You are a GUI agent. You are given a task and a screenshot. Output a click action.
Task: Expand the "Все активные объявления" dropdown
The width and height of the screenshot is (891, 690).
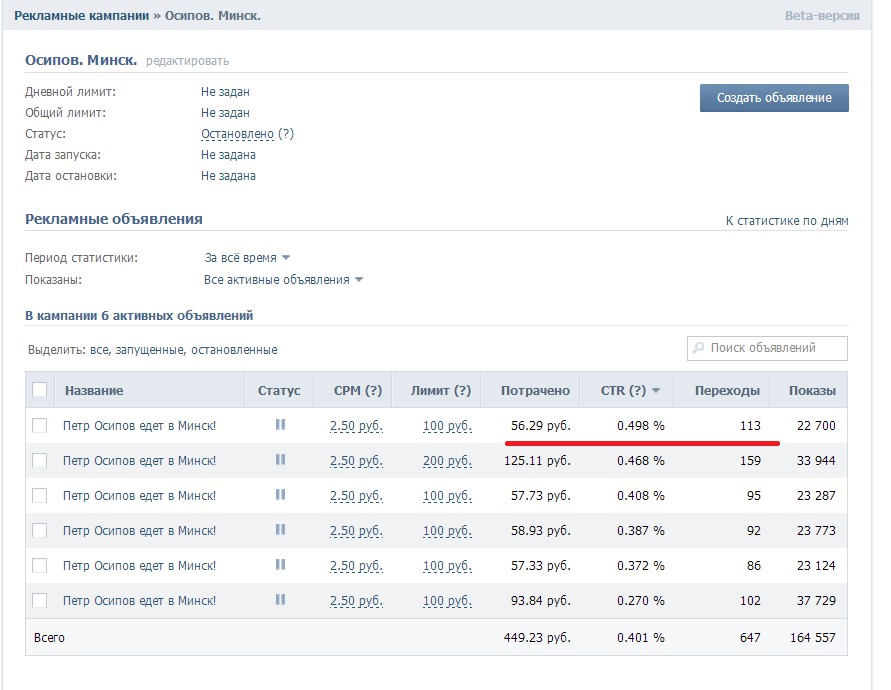coord(283,280)
